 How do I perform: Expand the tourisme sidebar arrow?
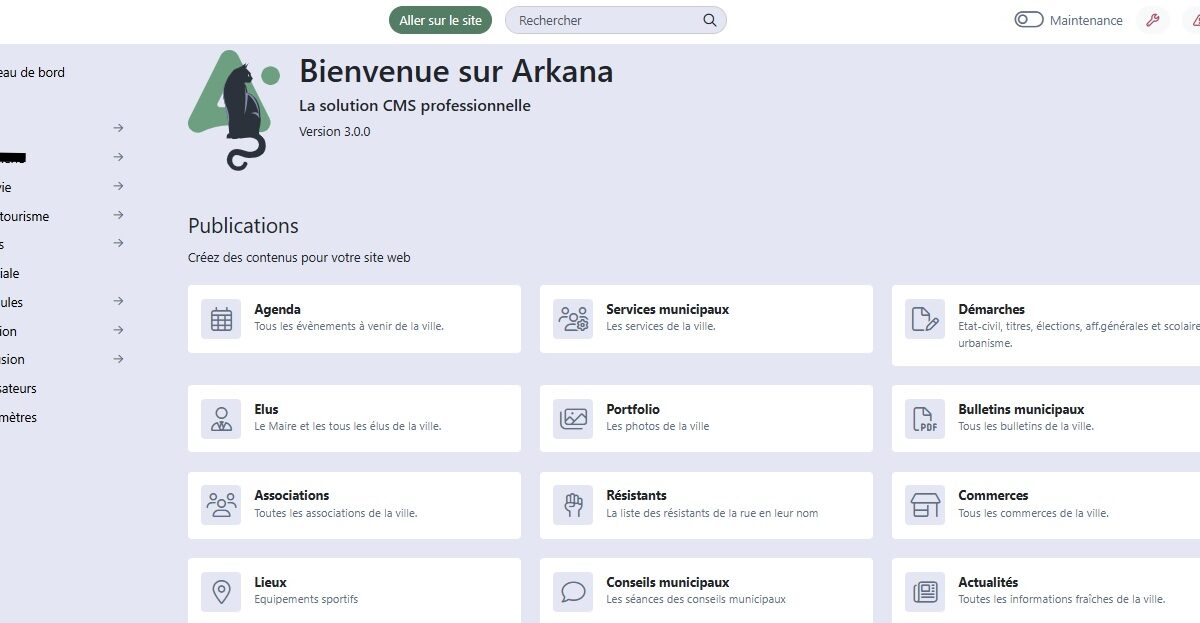[x=118, y=215]
